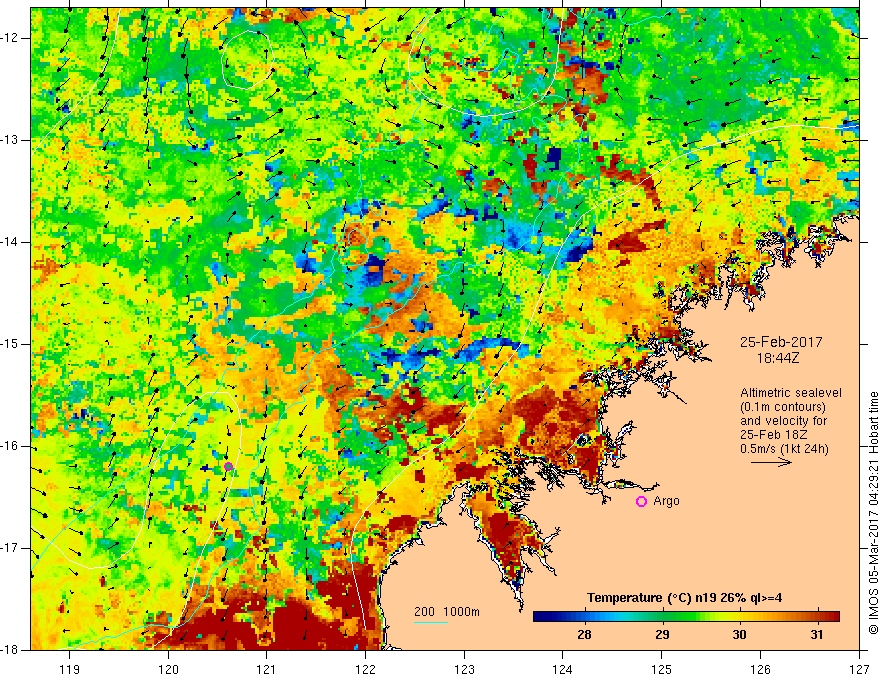Click longitude axis label '127'
Viewport: 880px width, 680px height.
tap(859, 669)
